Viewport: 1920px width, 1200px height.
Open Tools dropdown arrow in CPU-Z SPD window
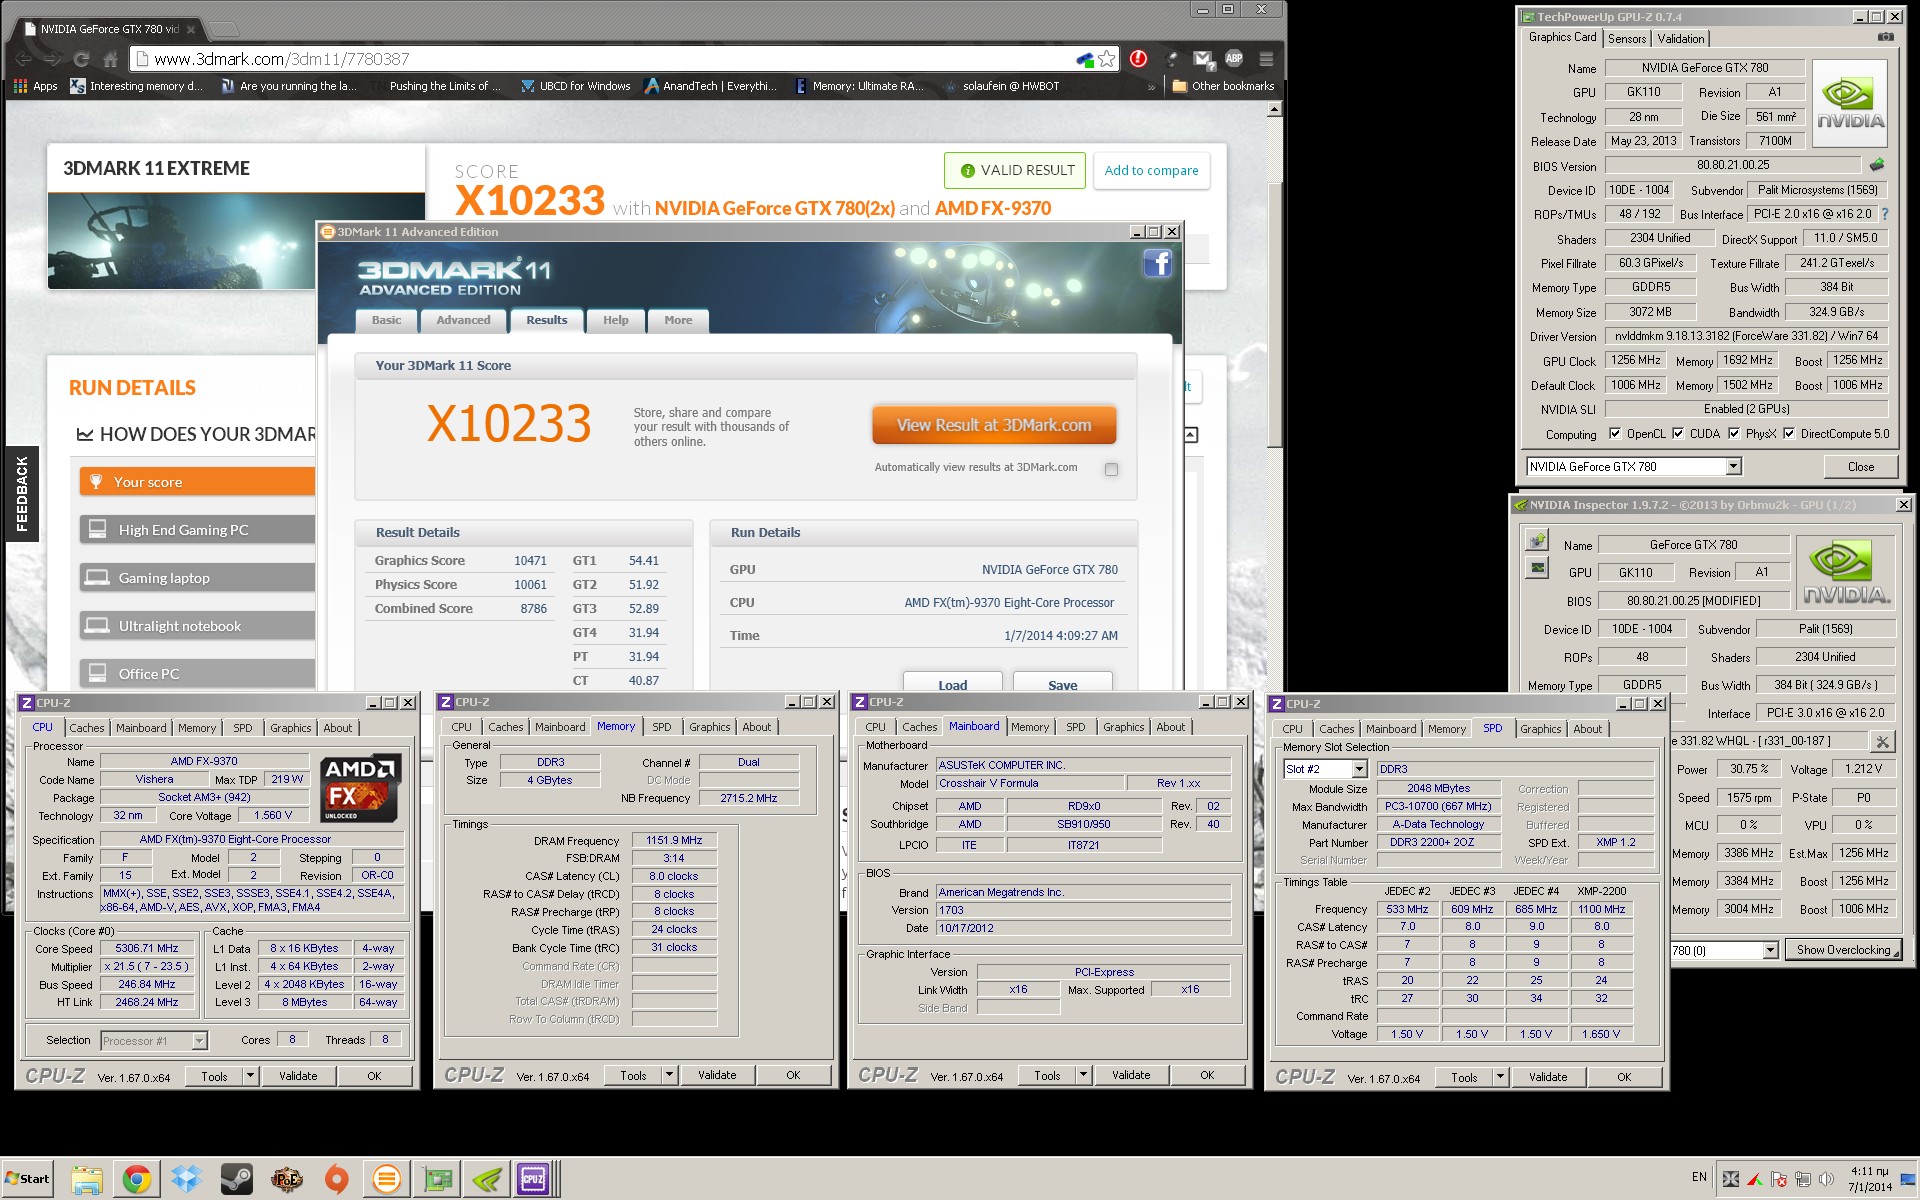pyautogui.click(x=1500, y=1077)
